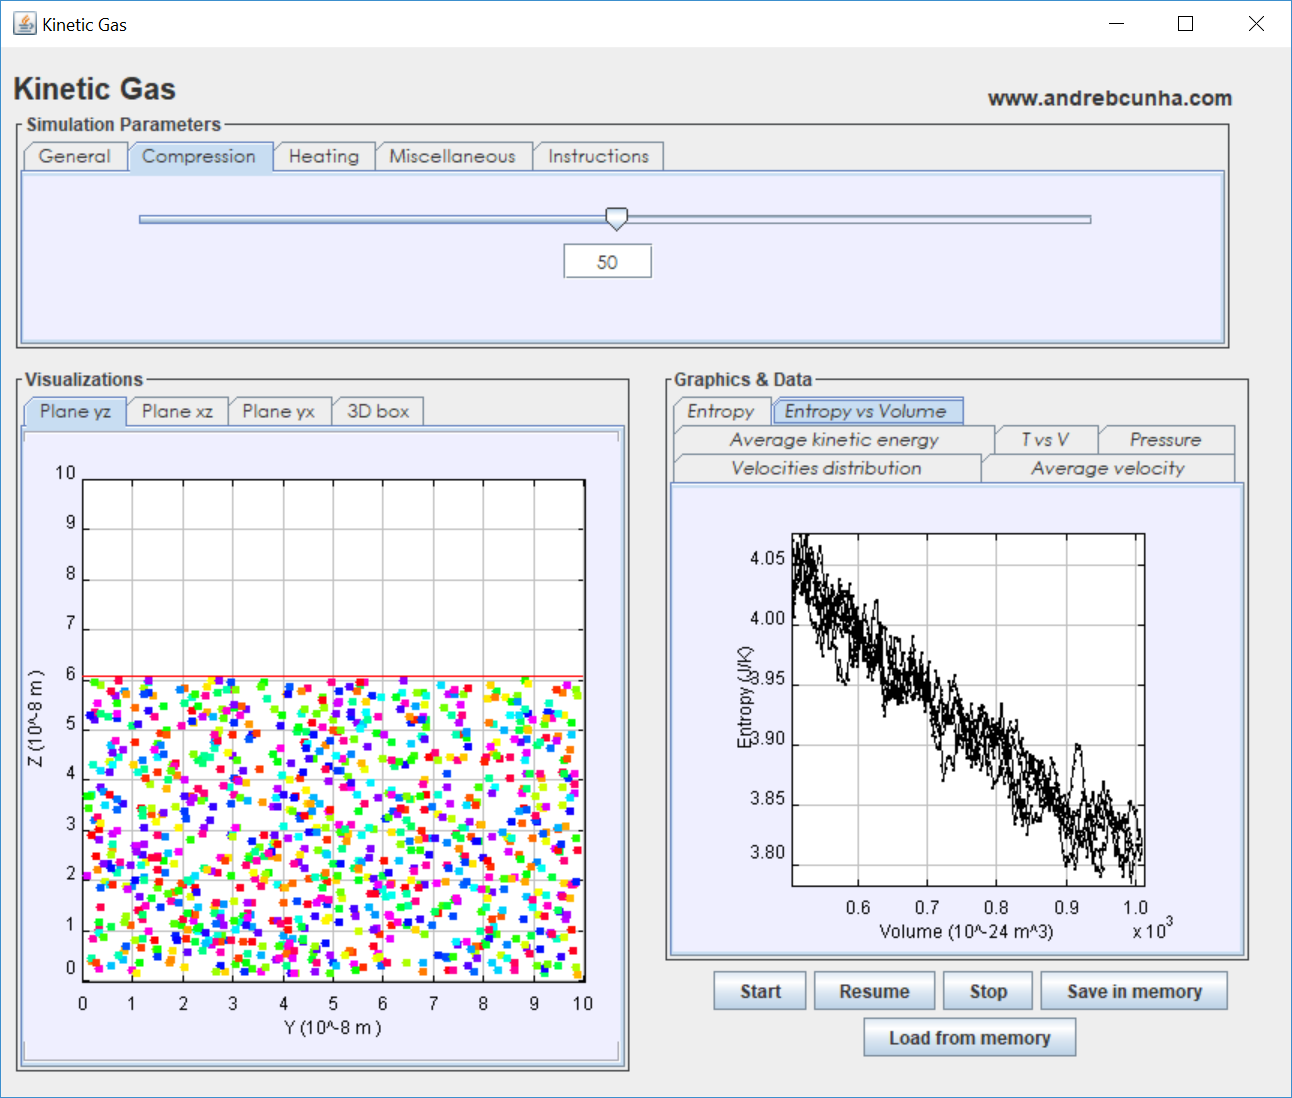Viewport: 1292px width, 1098px height.
Task: Minimize the Kinetic Gas window
Action: [1117, 24]
